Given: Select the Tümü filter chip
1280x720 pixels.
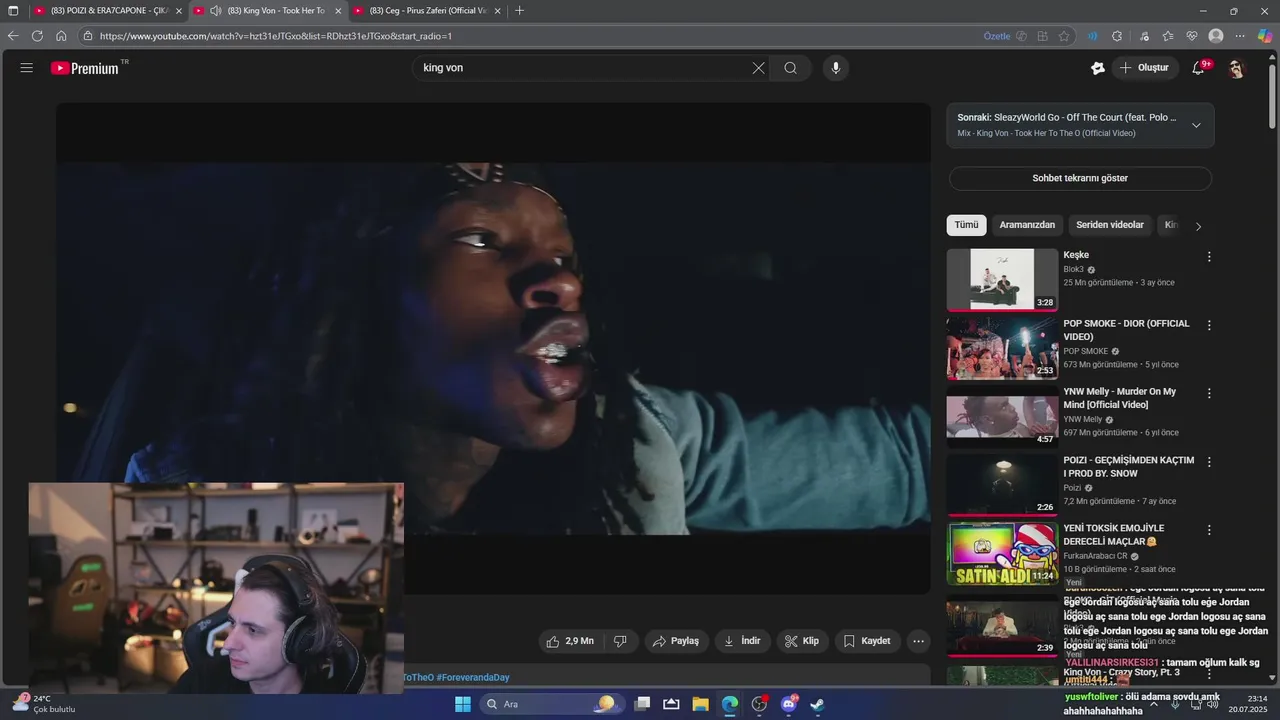Looking at the screenshot, I should tap(966, 225).
